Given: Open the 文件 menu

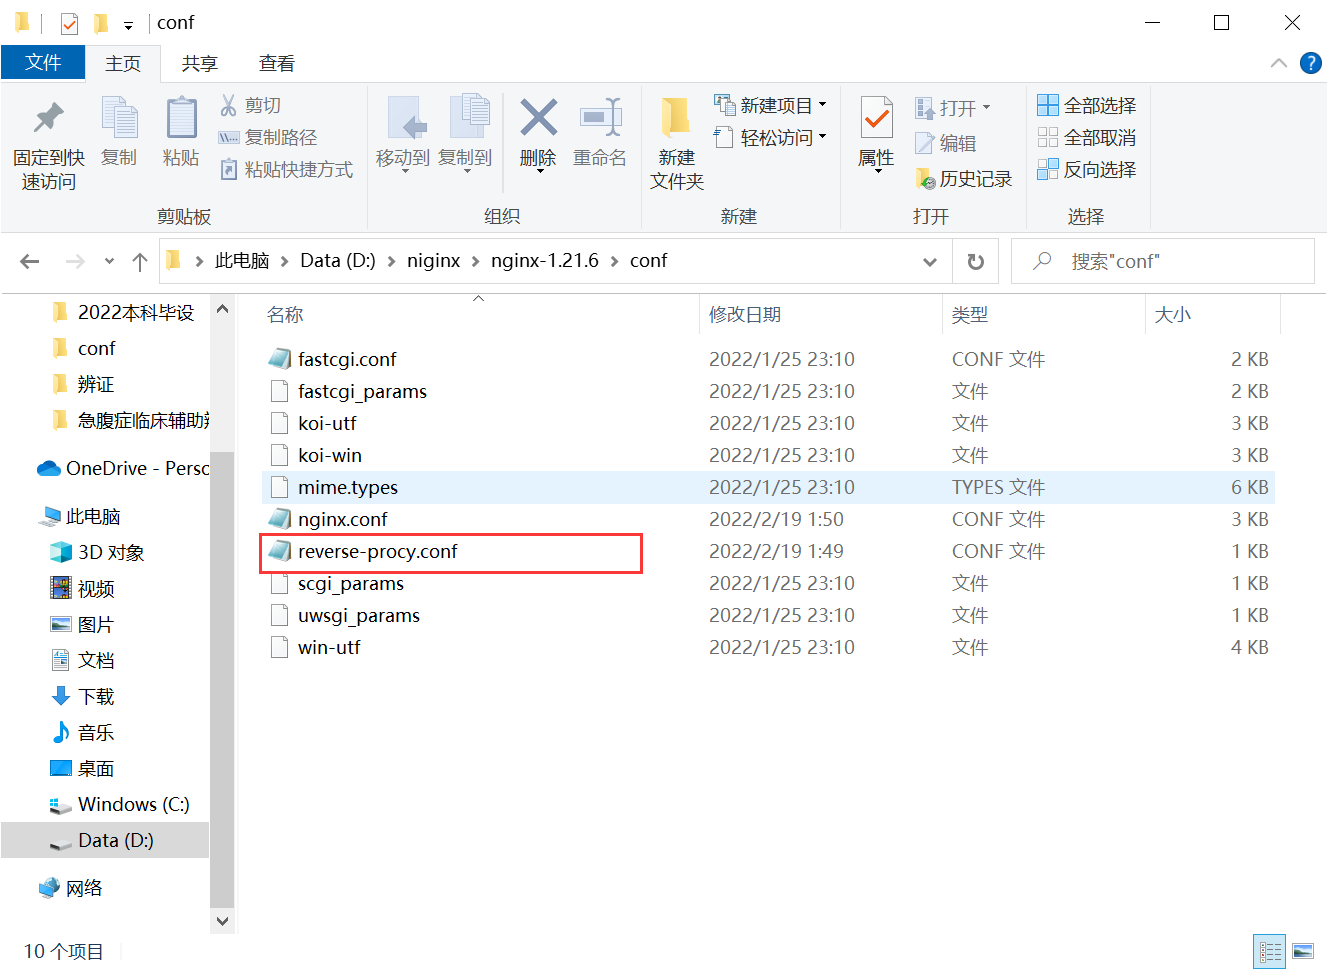Looking at the screenshot, I should (43, 62).
